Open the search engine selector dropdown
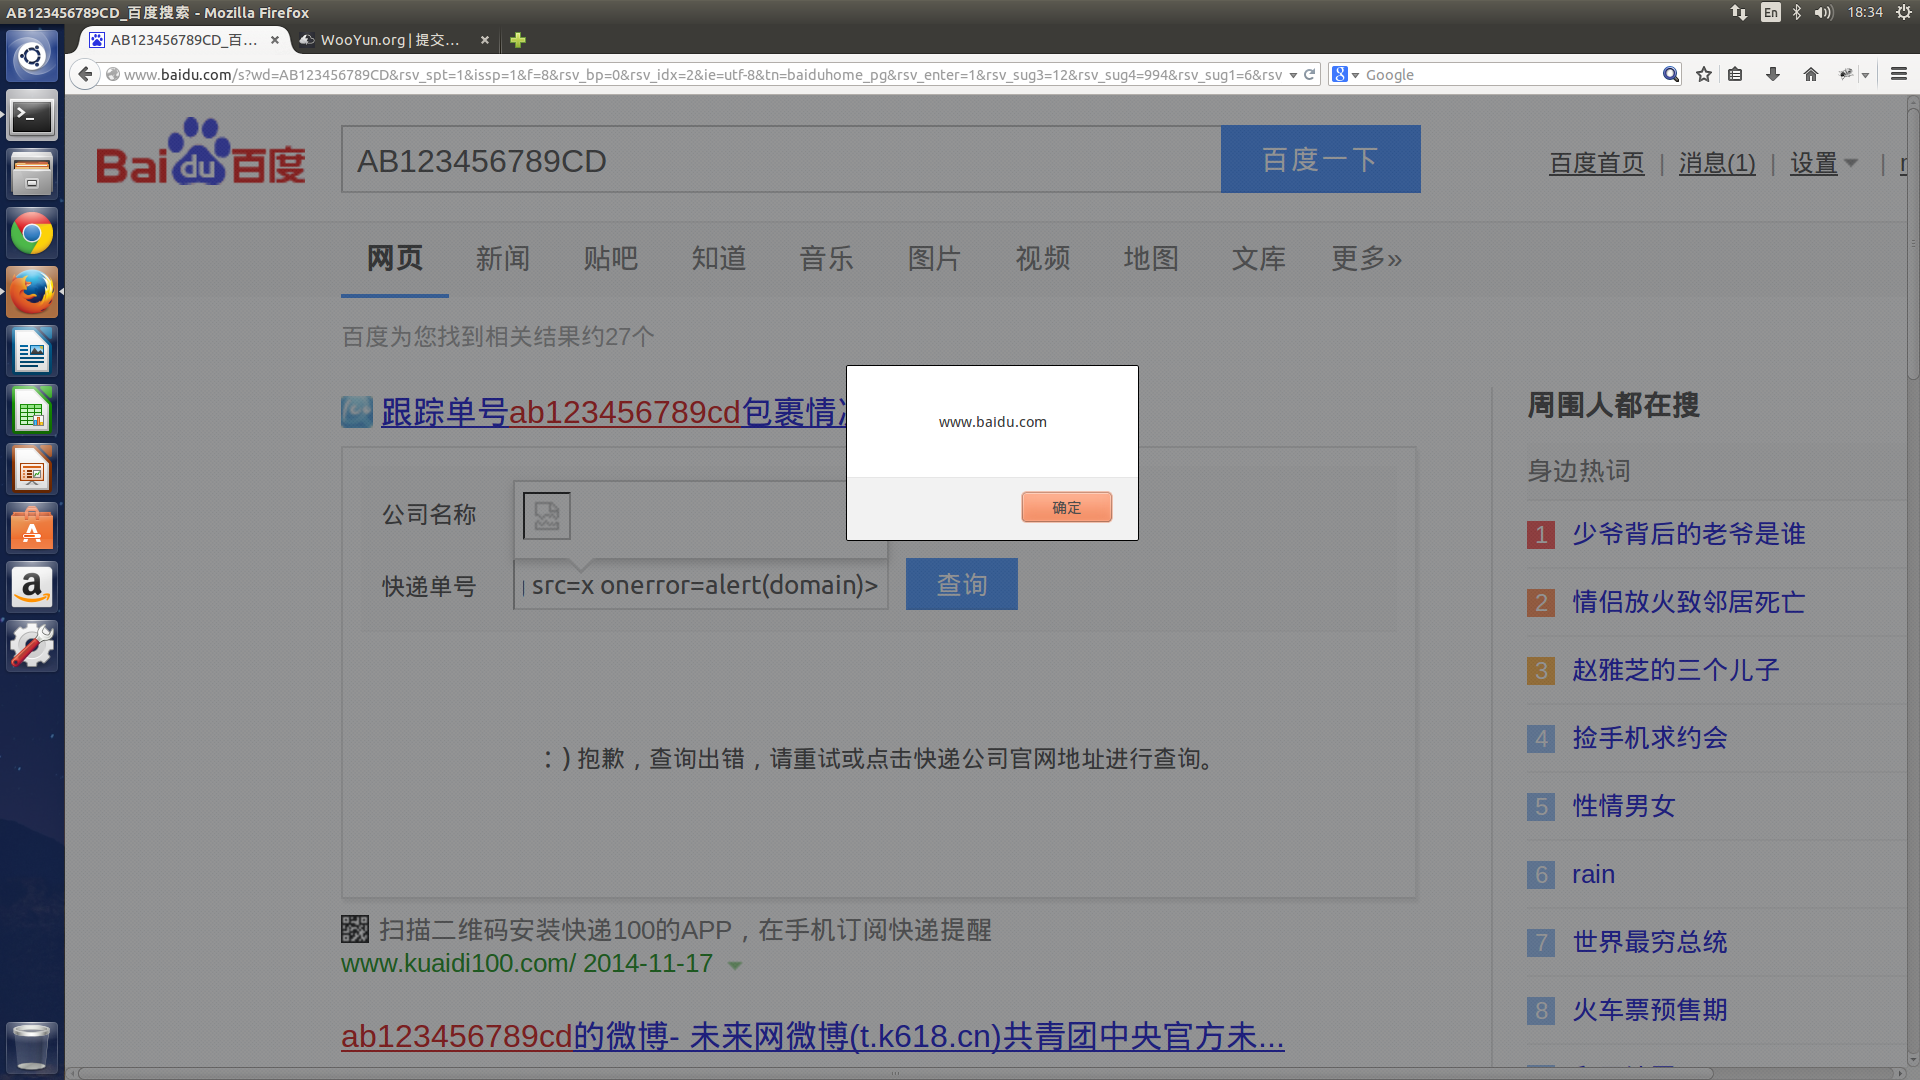Screen dimensions: 1920x1080 pyautogui.click(x=1346, y=75)
